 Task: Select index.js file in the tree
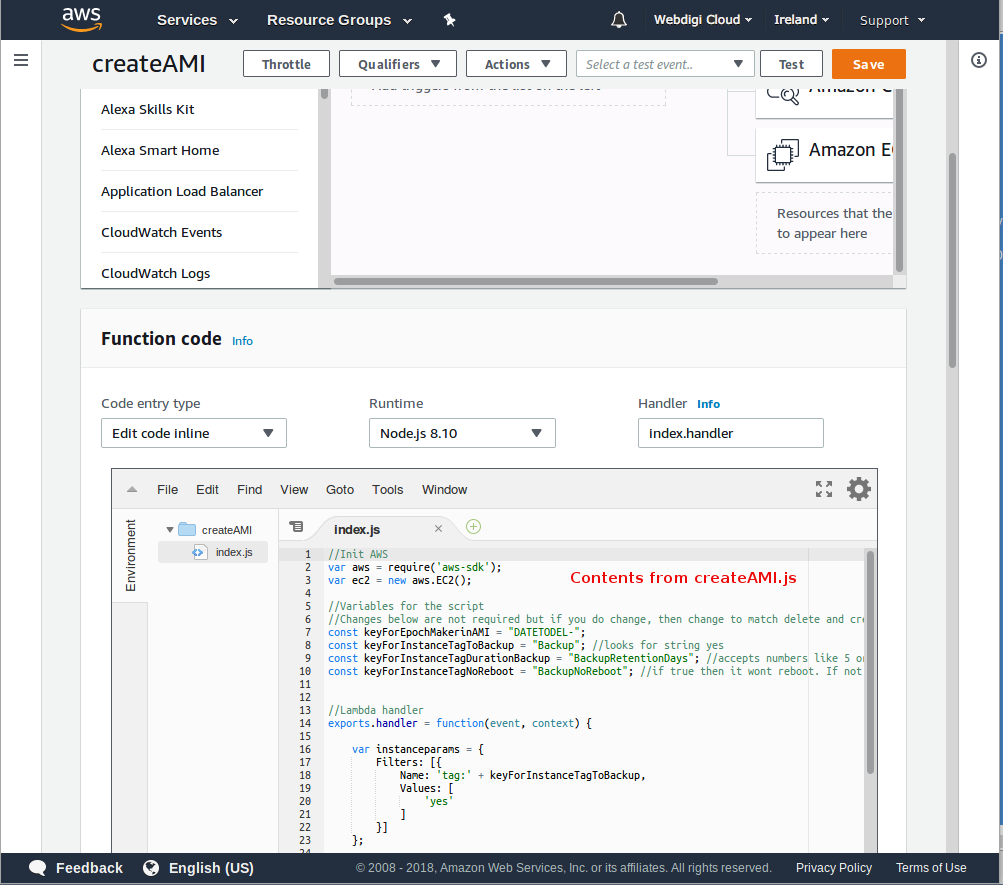(x=213, y=552)
